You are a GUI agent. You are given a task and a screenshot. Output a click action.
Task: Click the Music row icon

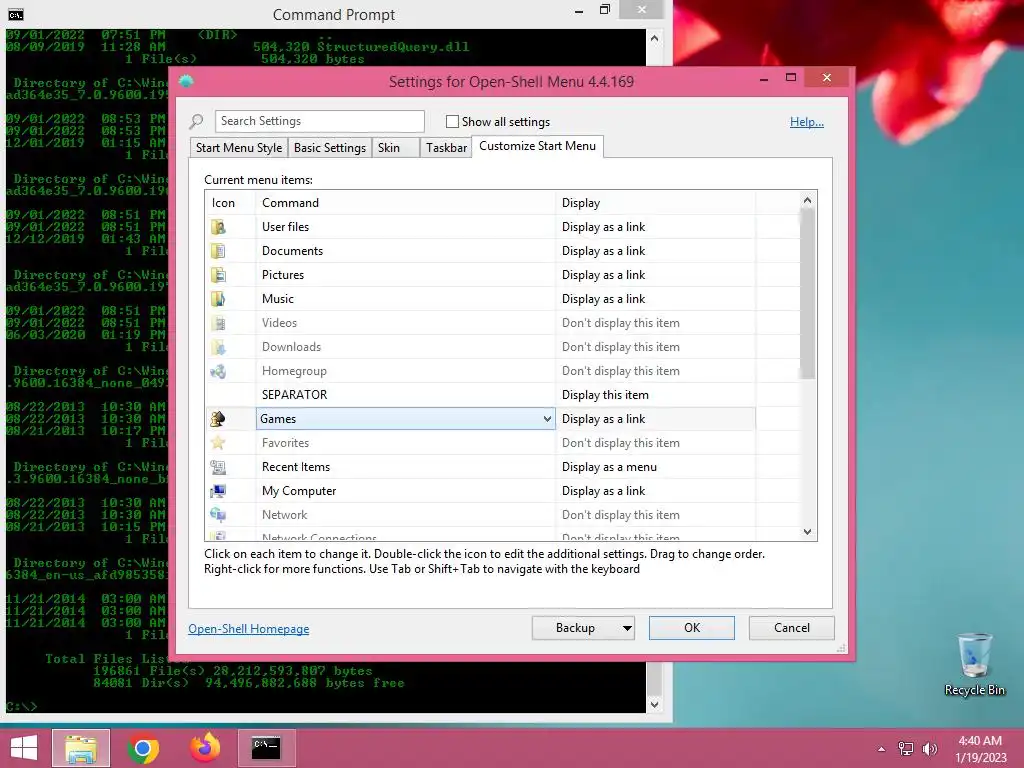coord(218,299)
